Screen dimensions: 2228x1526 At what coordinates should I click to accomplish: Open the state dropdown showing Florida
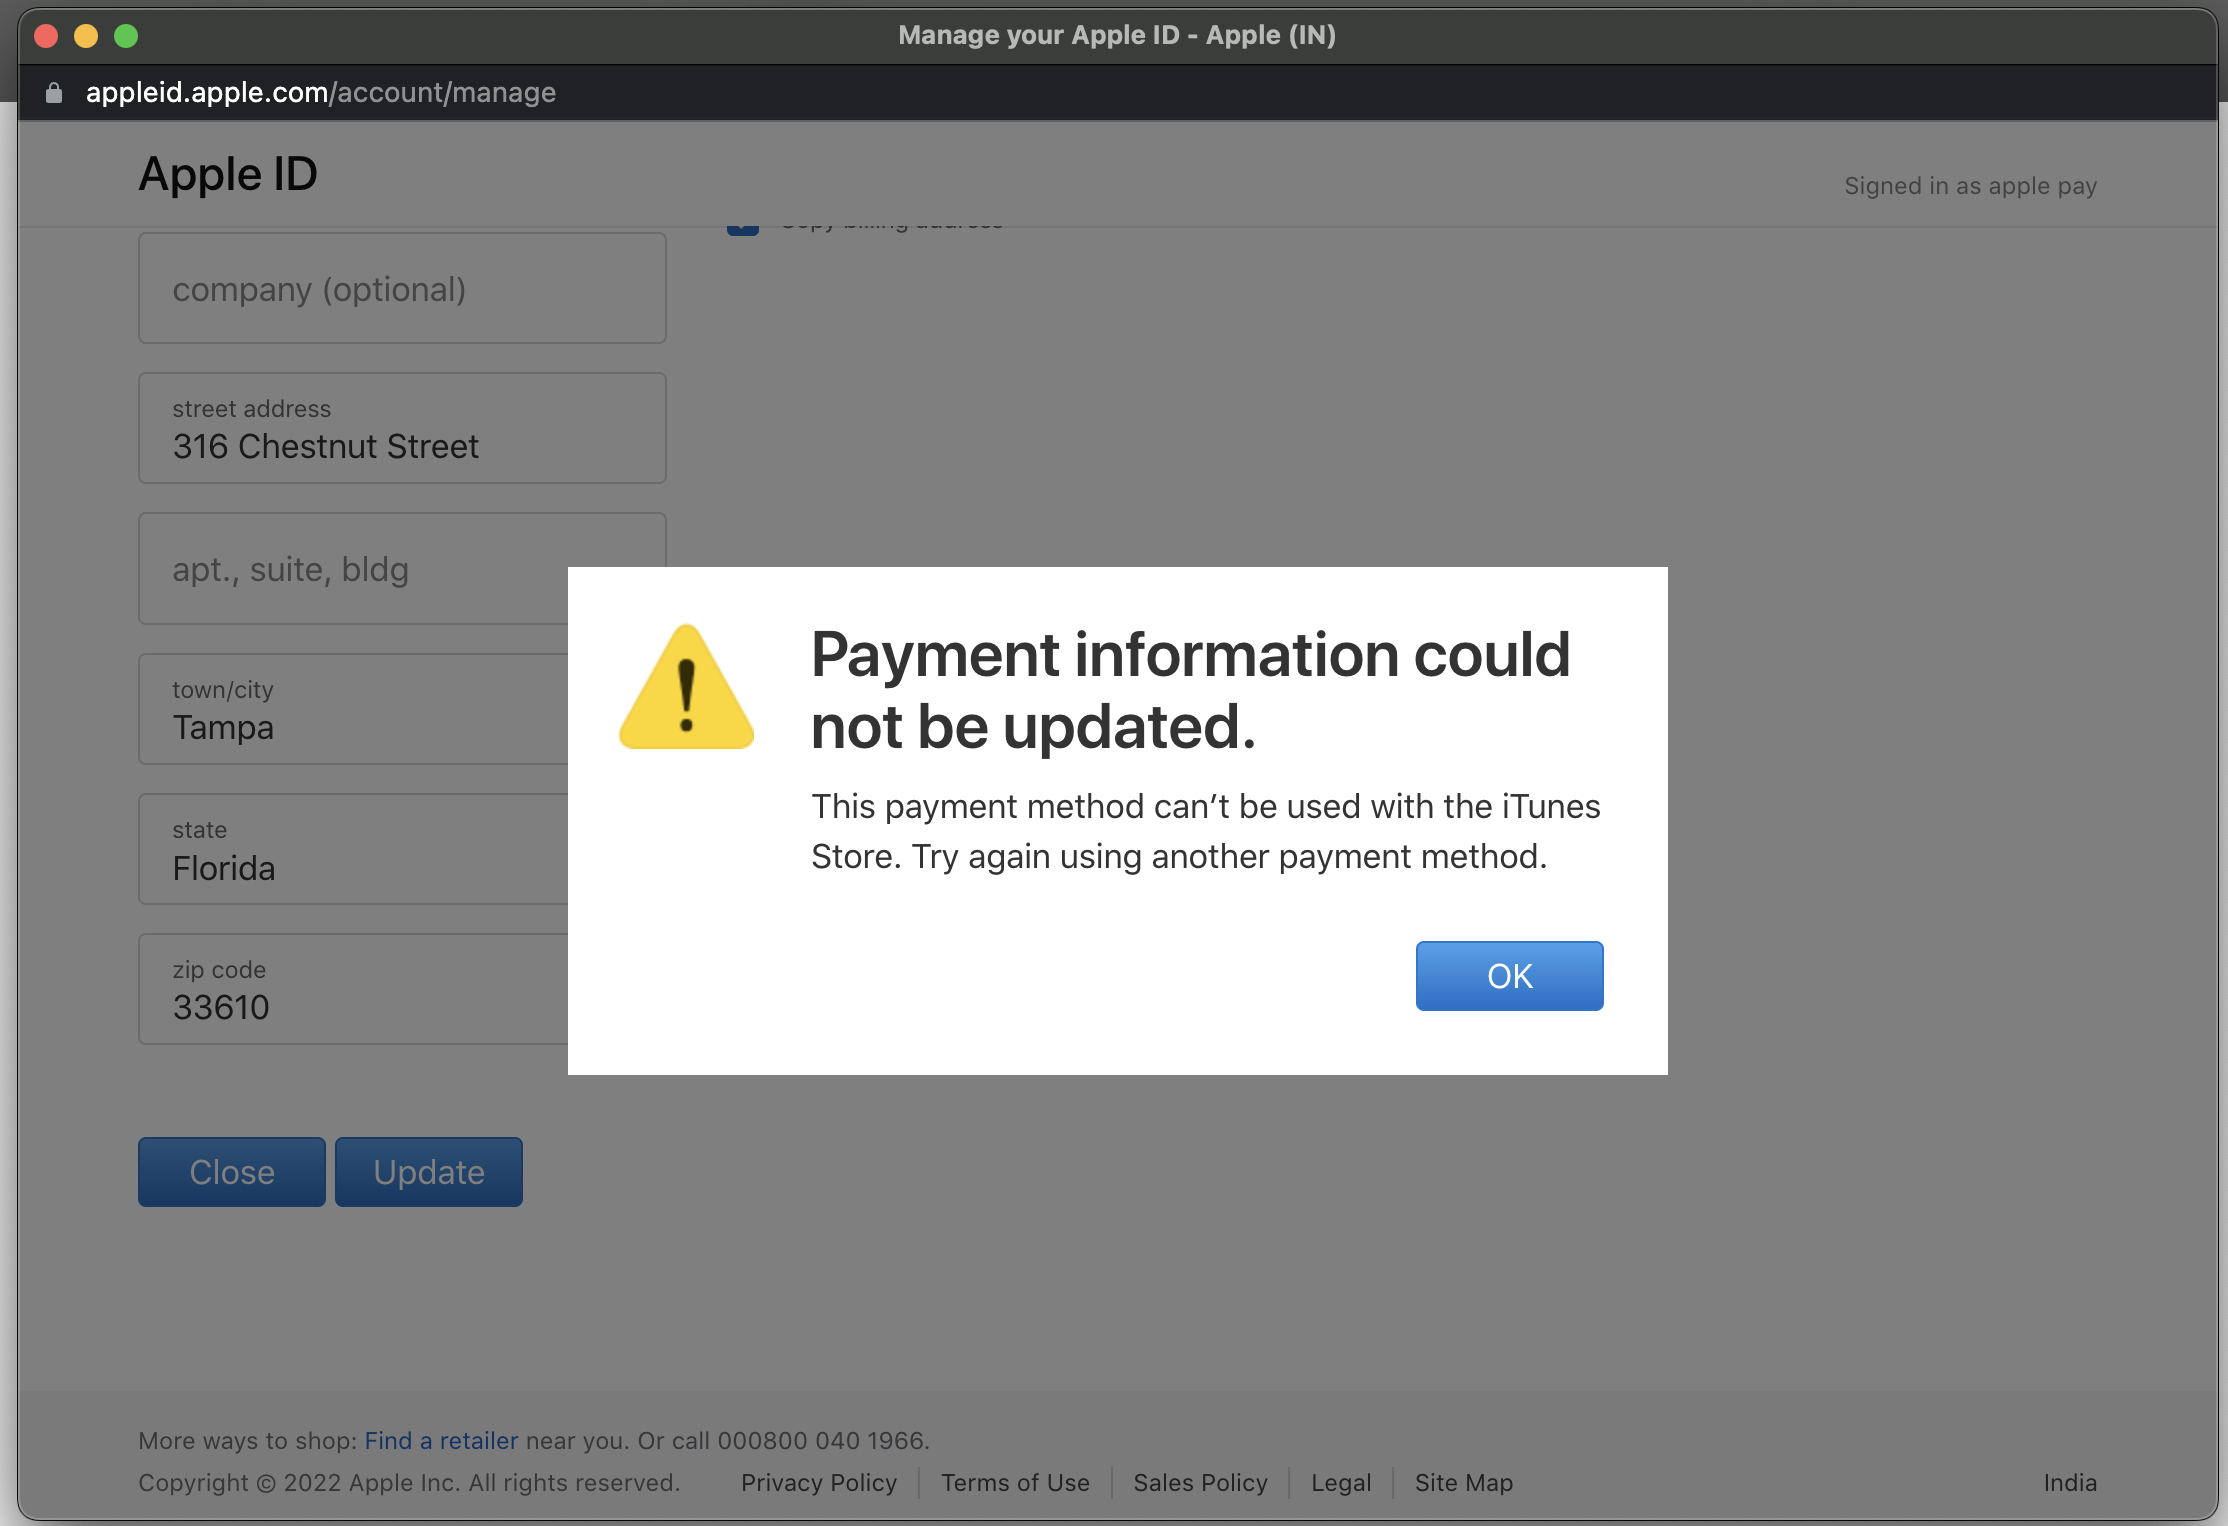(352, 850)
